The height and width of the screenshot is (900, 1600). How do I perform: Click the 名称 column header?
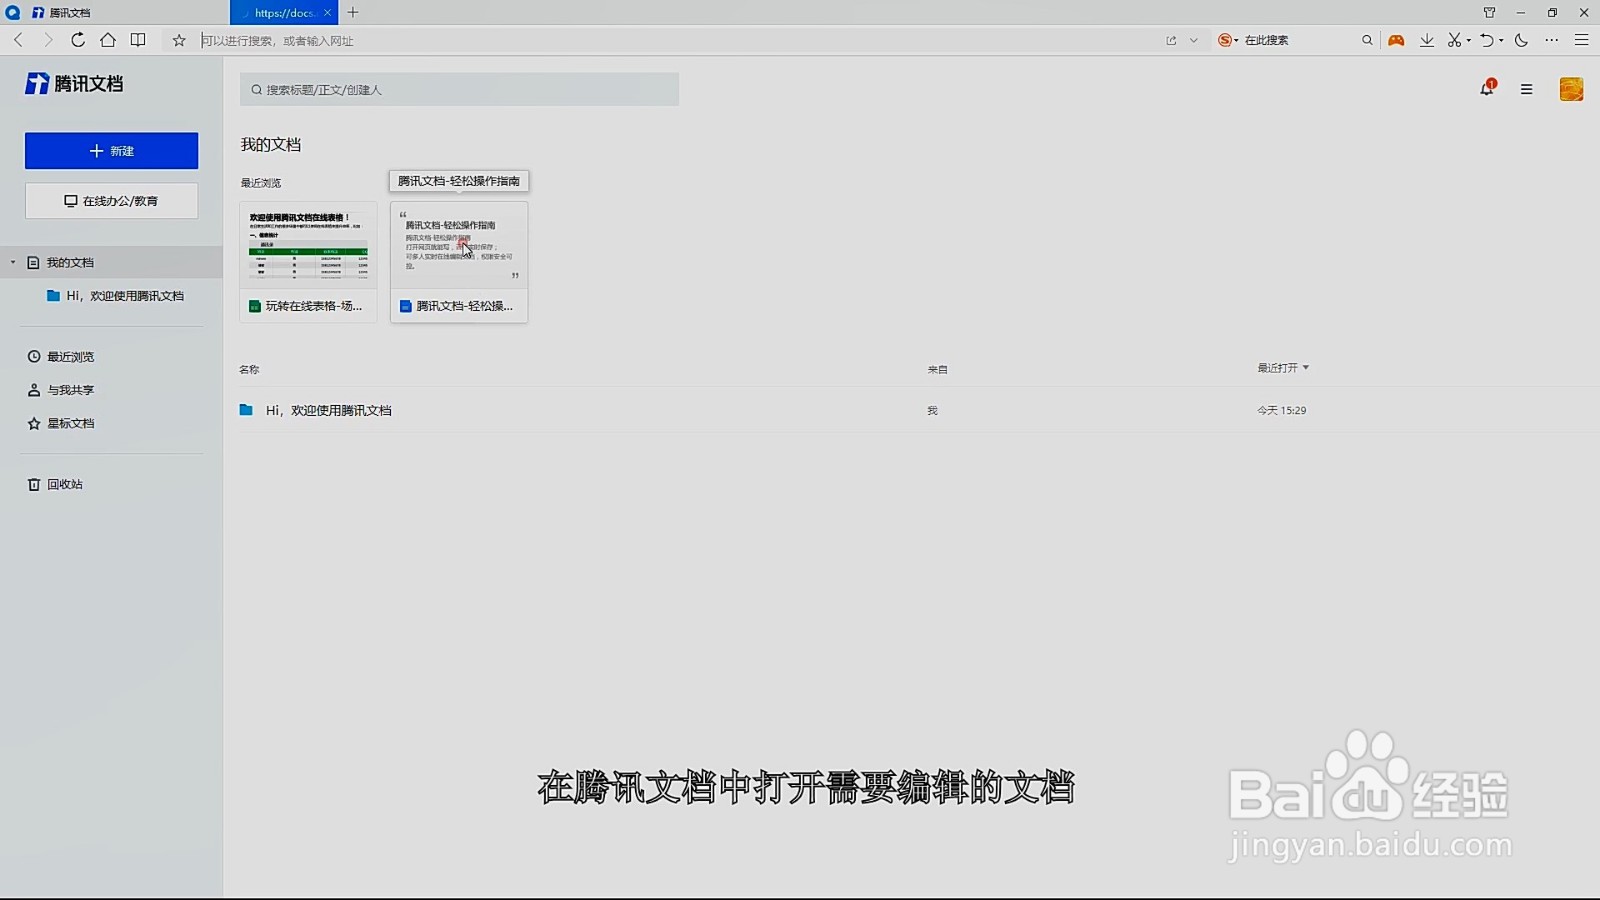[x=249, y=370]
